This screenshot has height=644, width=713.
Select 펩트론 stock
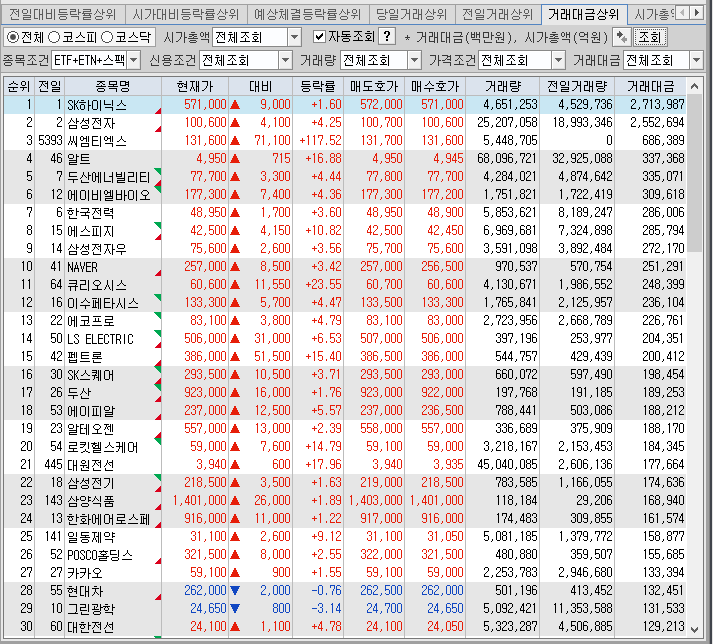pos(85,357)
